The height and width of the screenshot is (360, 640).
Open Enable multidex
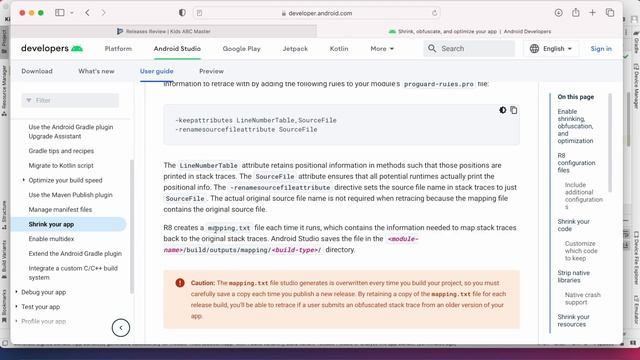click(x=51, y=239)
